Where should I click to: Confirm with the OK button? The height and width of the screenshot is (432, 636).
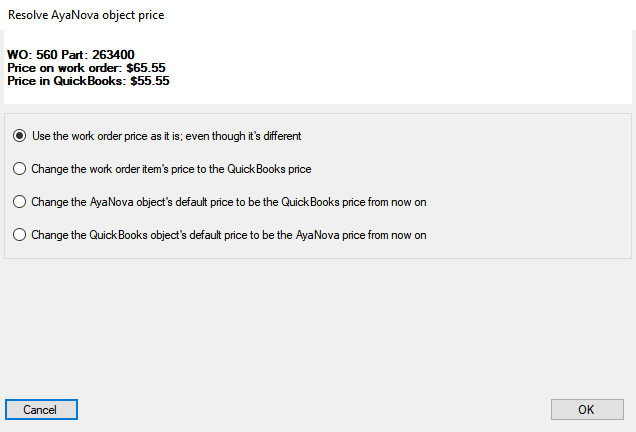click(586, 410)
